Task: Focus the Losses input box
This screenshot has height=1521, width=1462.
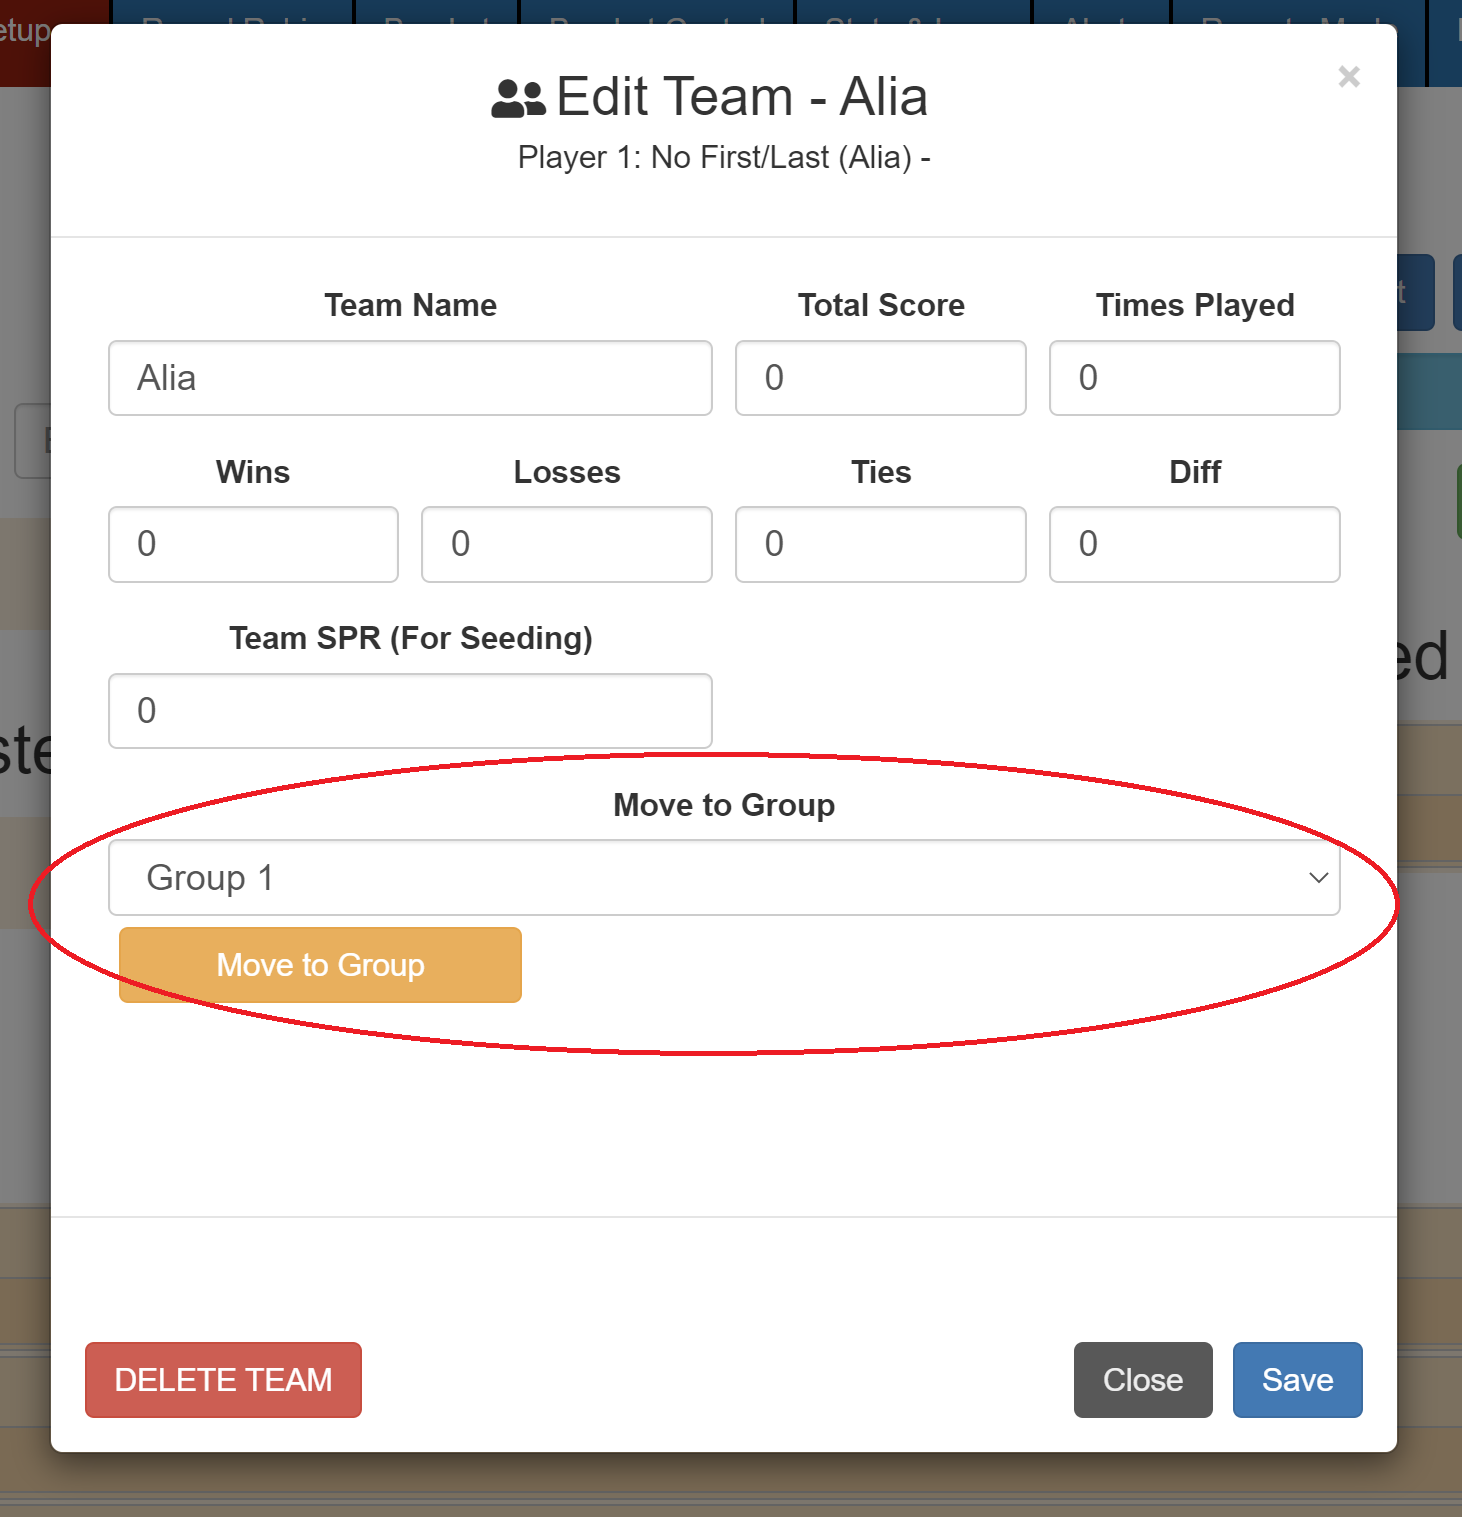Action: click(x=566, y=544)
